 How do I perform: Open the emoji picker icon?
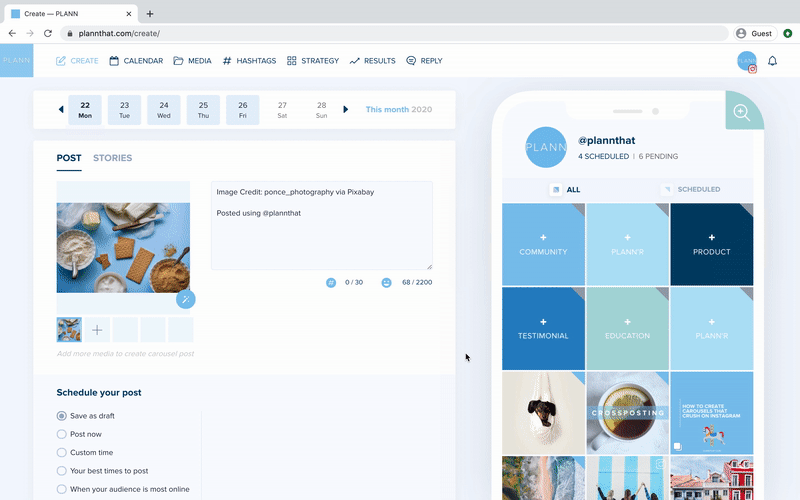click(386, 283)
